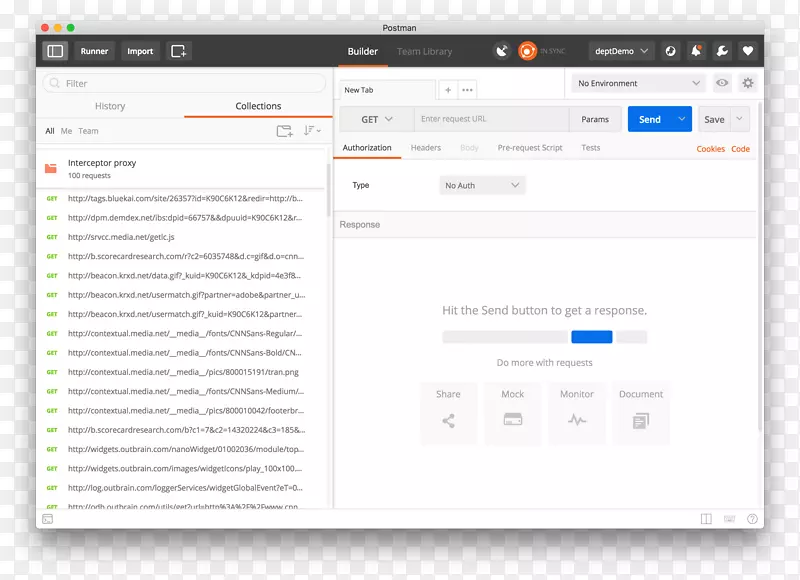The width and height of the screenshot is (800, 580).
Task: Toggle the sidebar panel icon
Action: (x=55, y=51)
